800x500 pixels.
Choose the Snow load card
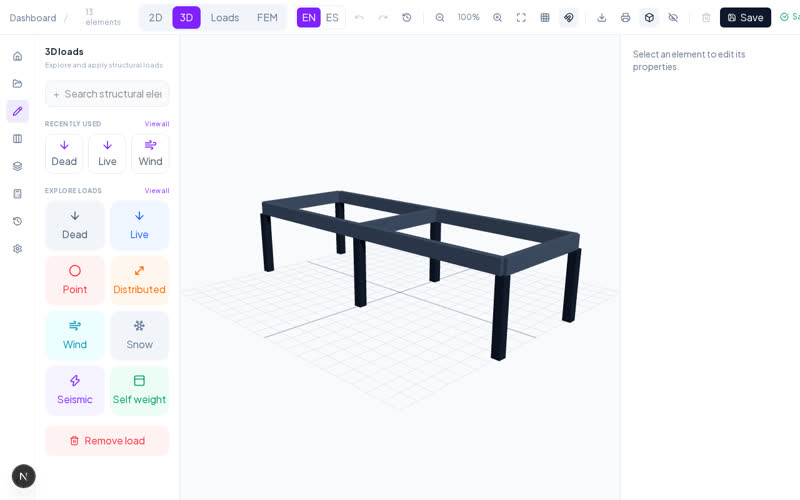[139, 336]
